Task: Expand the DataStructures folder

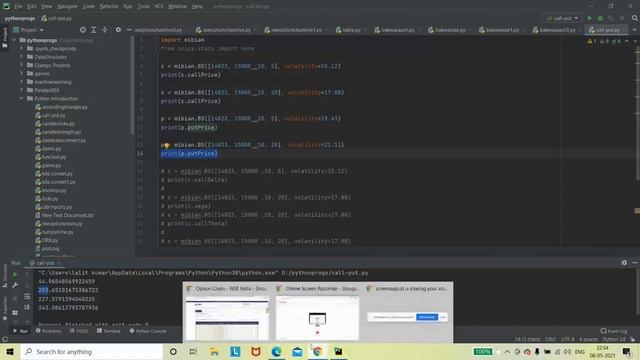Action: (x=22, y=57)
